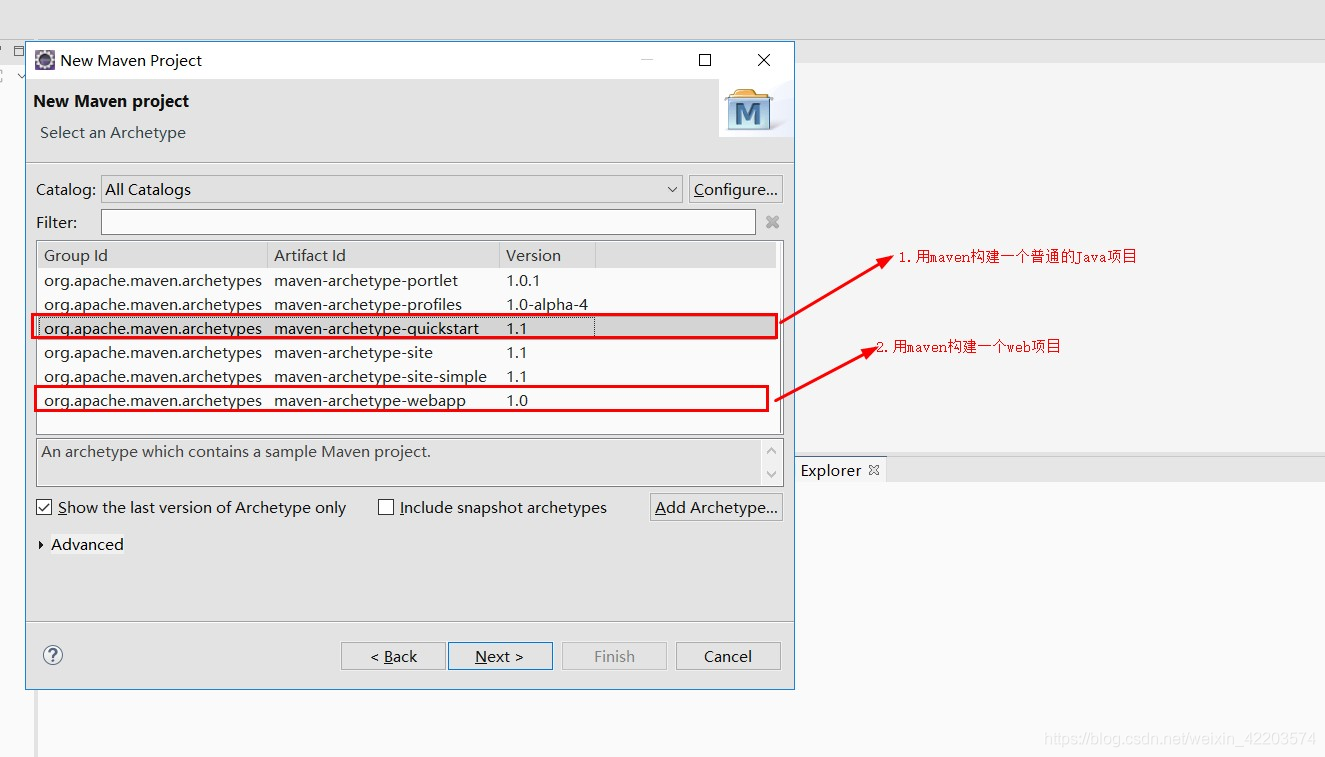Clear the filter with the X icon

(x=772, y=222)
